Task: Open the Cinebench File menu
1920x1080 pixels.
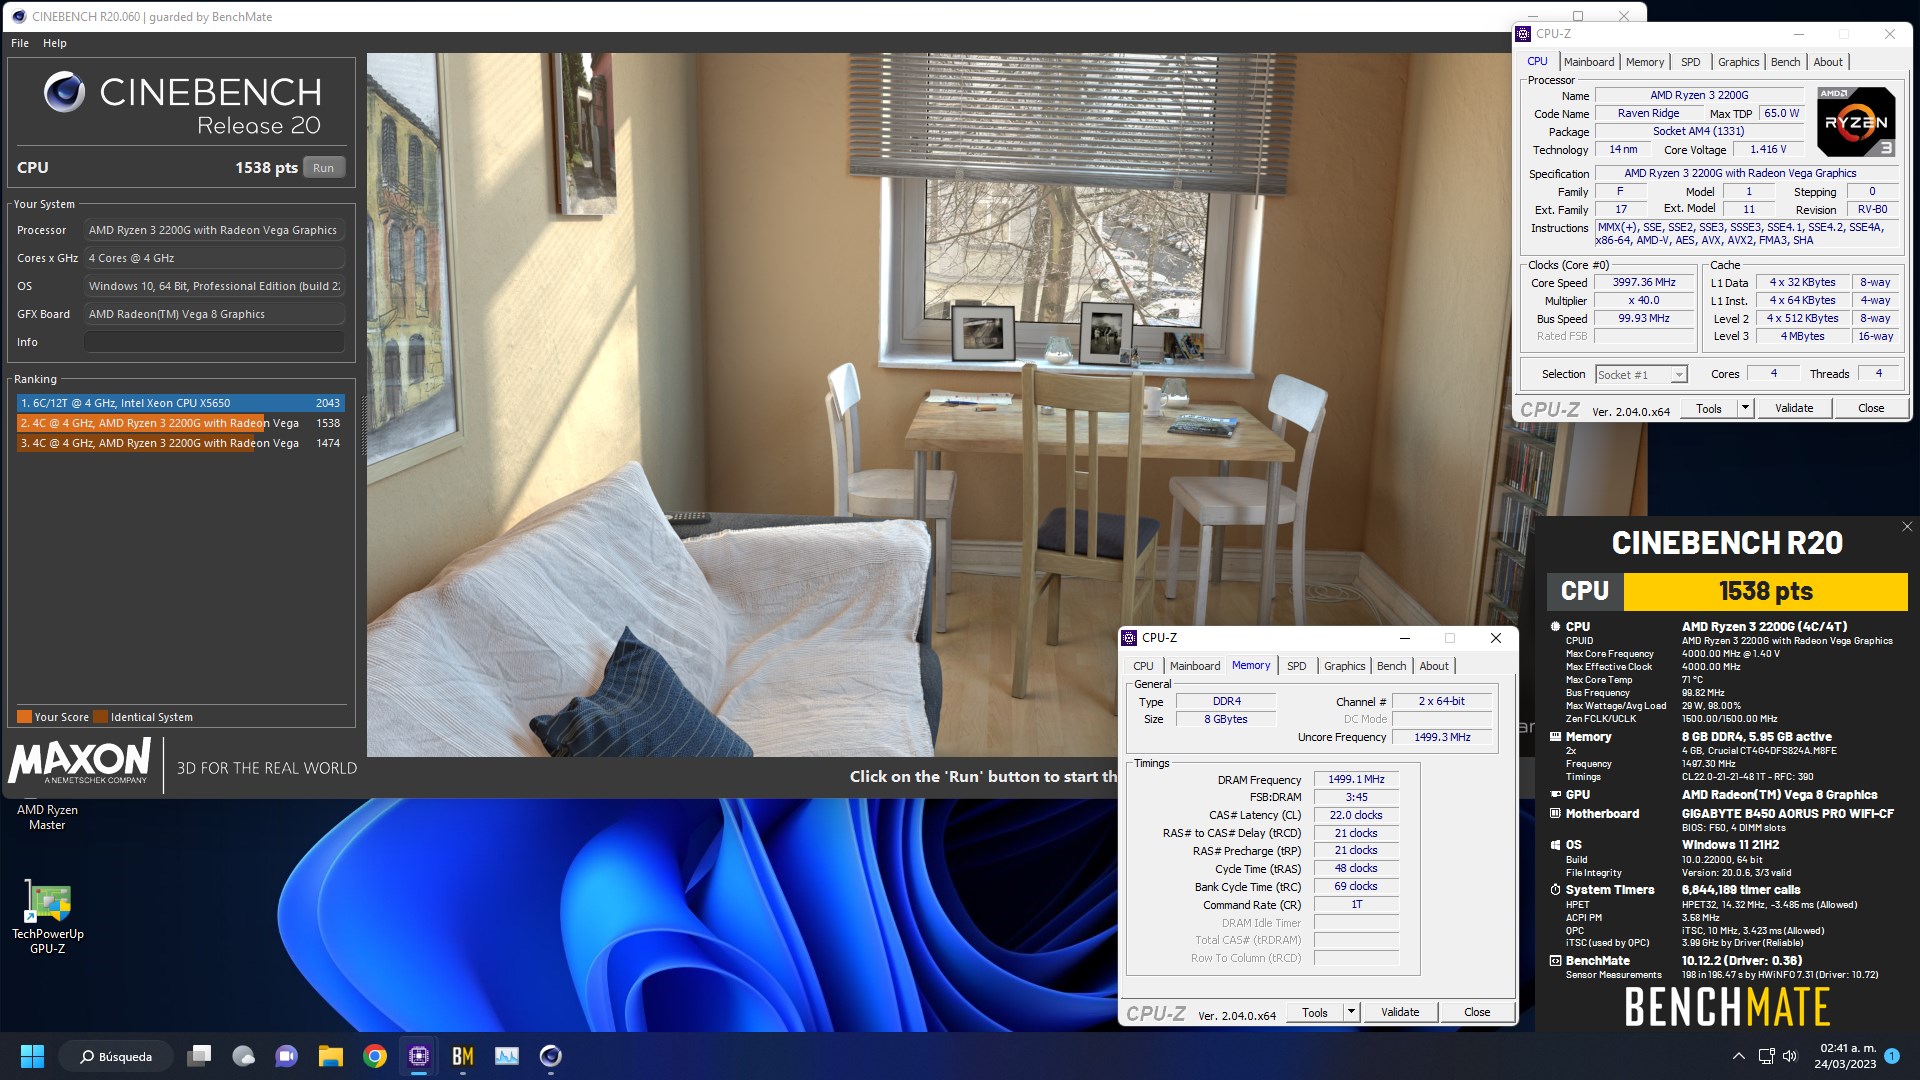Action: 20,43
